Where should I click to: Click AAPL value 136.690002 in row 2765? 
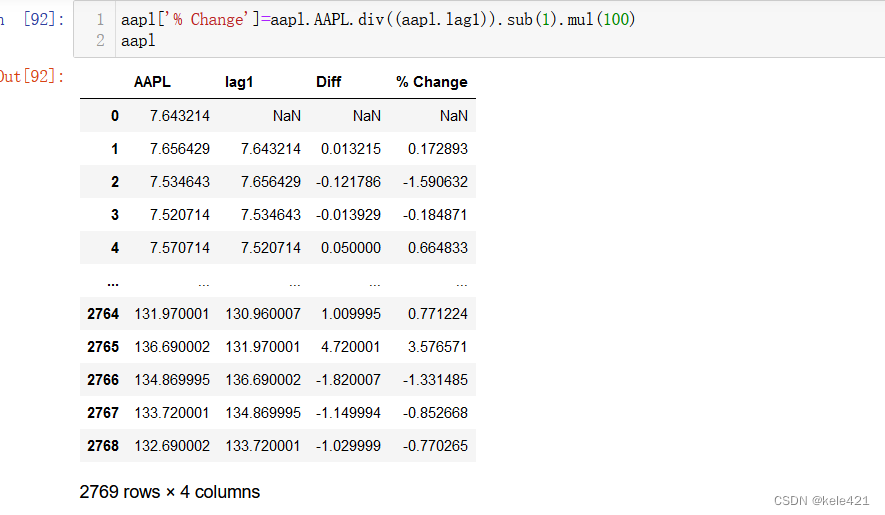click(x=172, y=347)
